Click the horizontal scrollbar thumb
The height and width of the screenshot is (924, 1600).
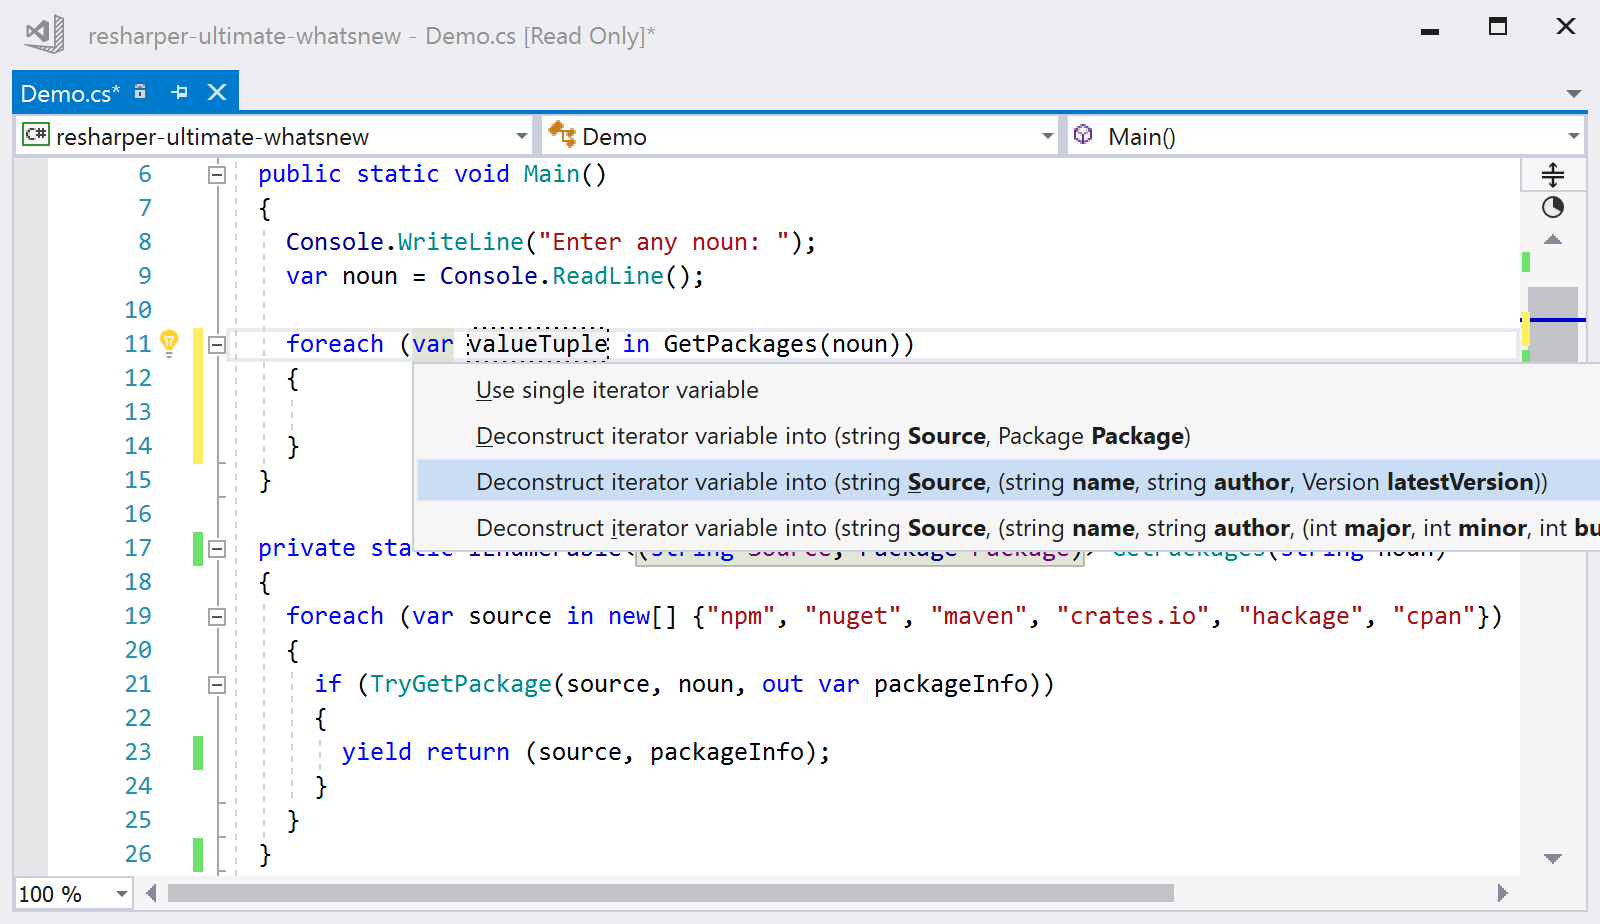(671, 893)
